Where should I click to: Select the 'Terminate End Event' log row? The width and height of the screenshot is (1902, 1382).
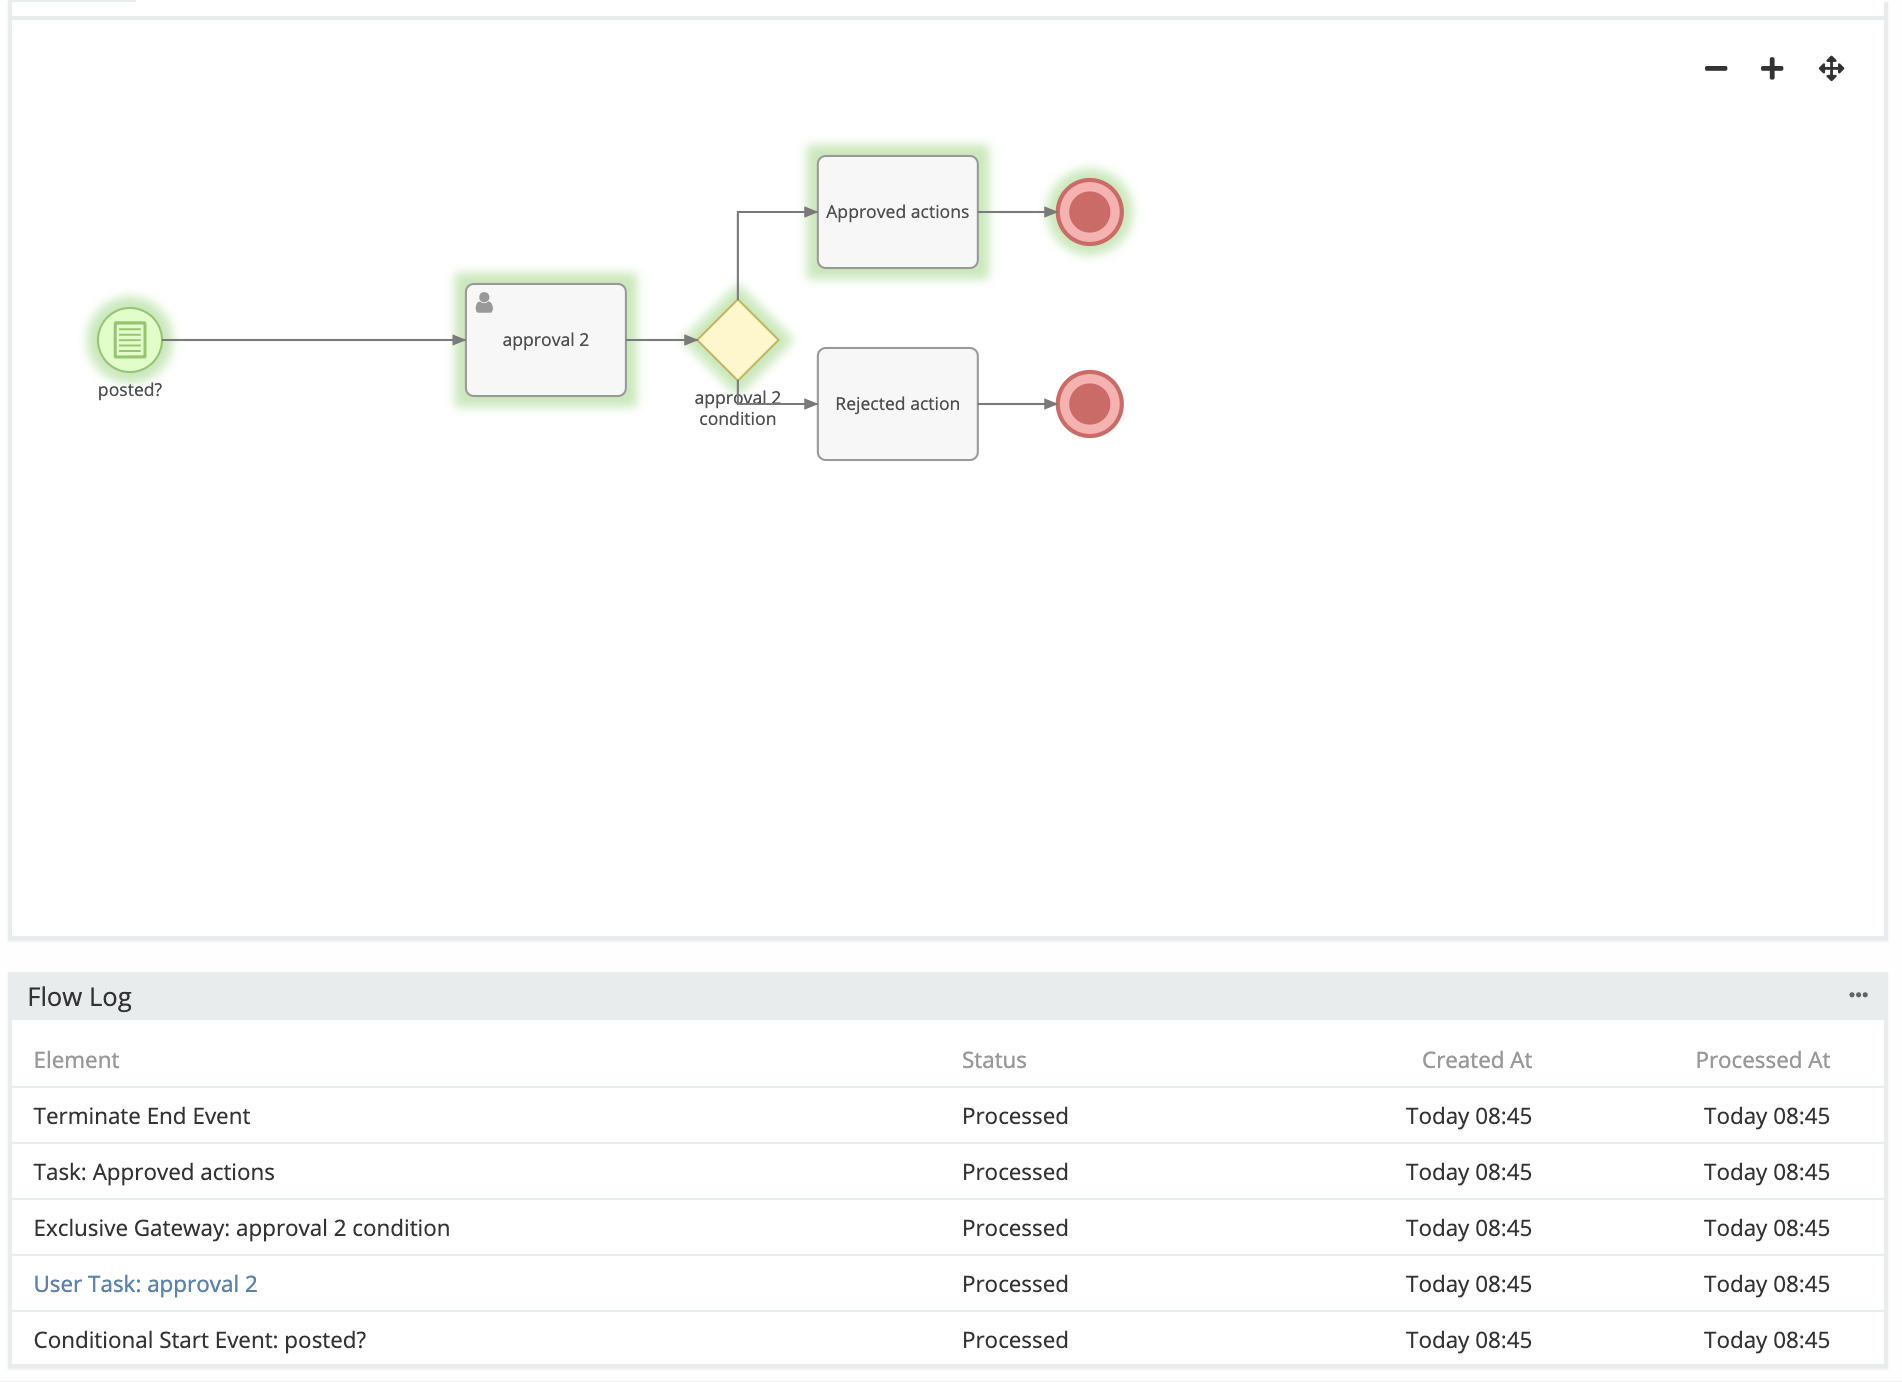(142, 1116)
